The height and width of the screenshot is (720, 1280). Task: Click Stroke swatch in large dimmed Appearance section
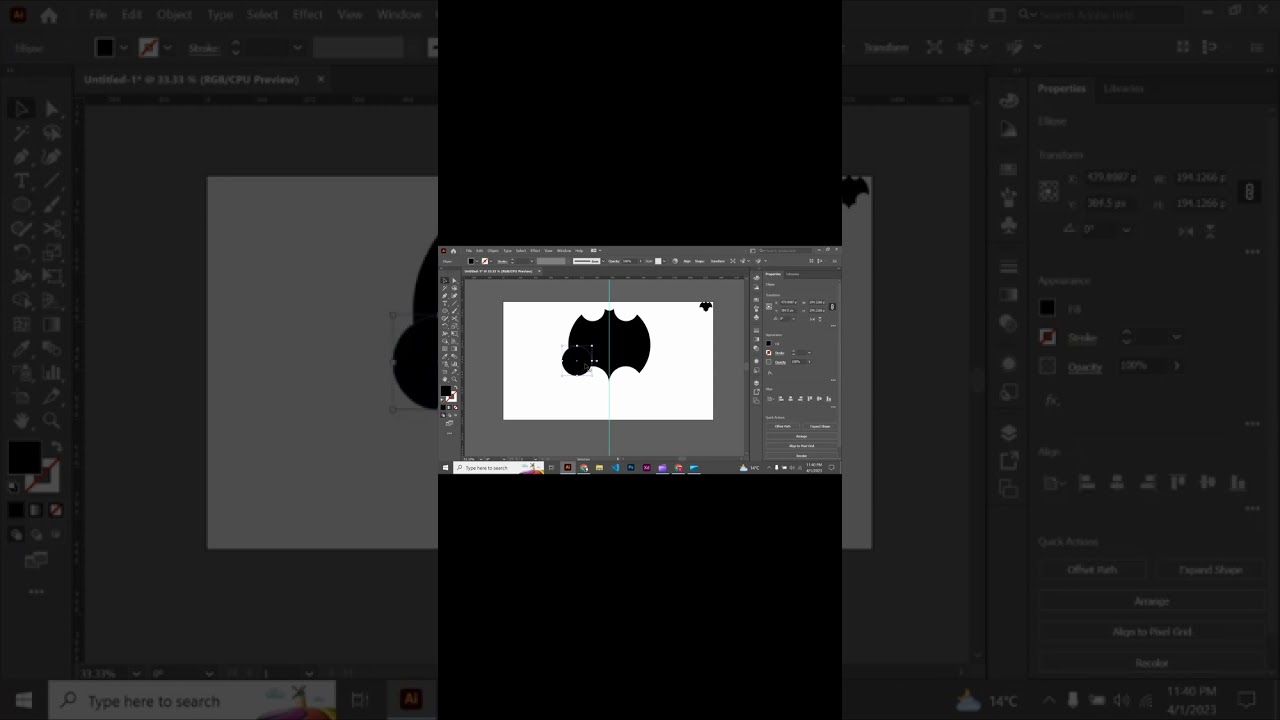1047,337
